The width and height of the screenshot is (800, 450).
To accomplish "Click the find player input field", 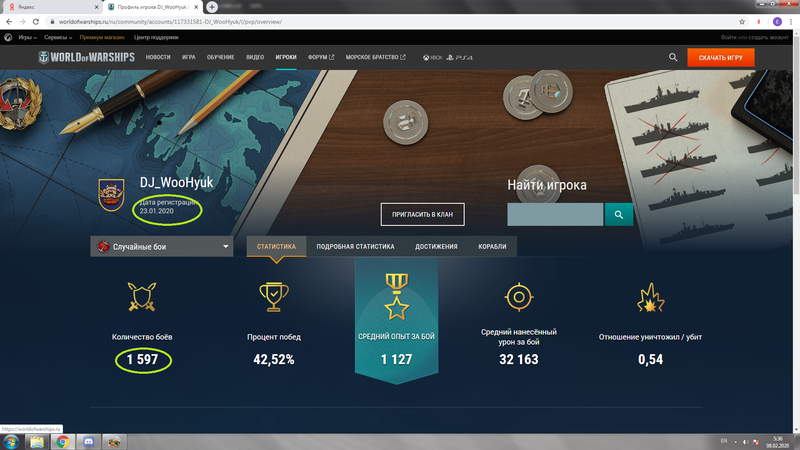I will tap(555, 214).
